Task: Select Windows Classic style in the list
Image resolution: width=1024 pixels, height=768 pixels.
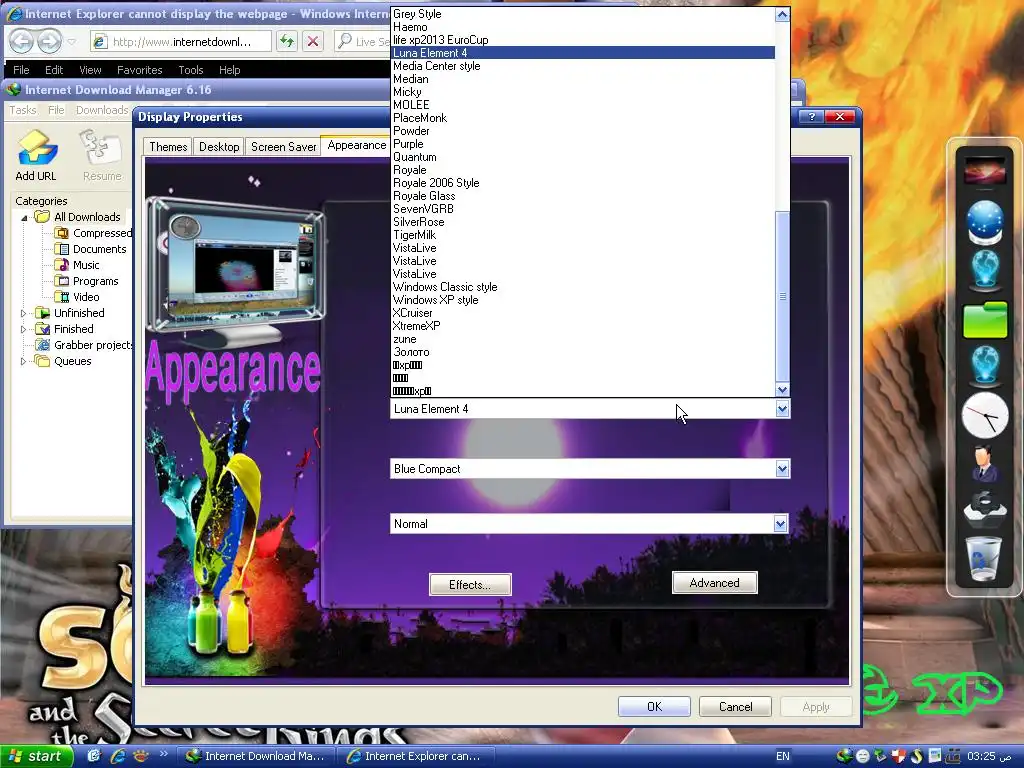Action: tap(583, 287)
